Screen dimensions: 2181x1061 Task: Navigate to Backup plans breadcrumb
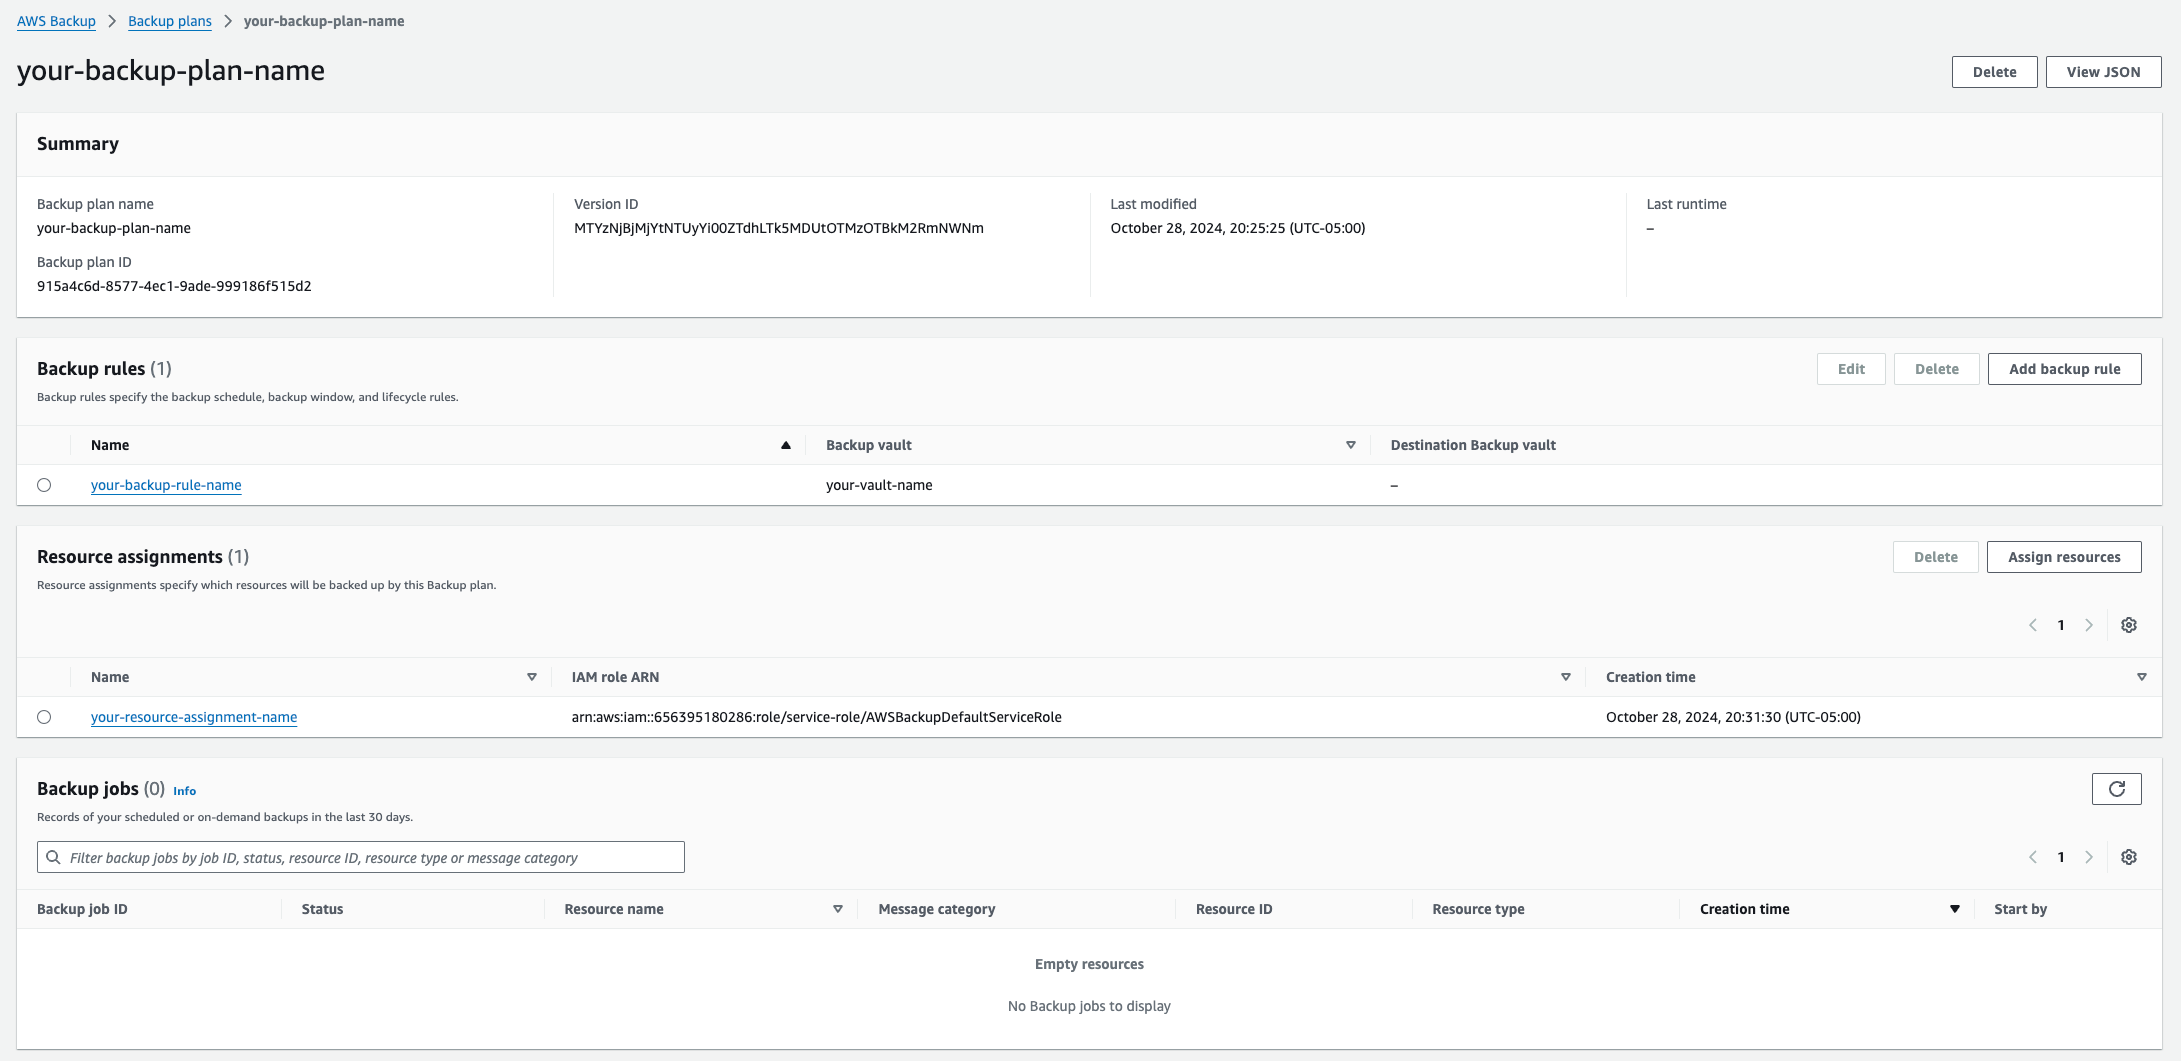coord(170,21)
